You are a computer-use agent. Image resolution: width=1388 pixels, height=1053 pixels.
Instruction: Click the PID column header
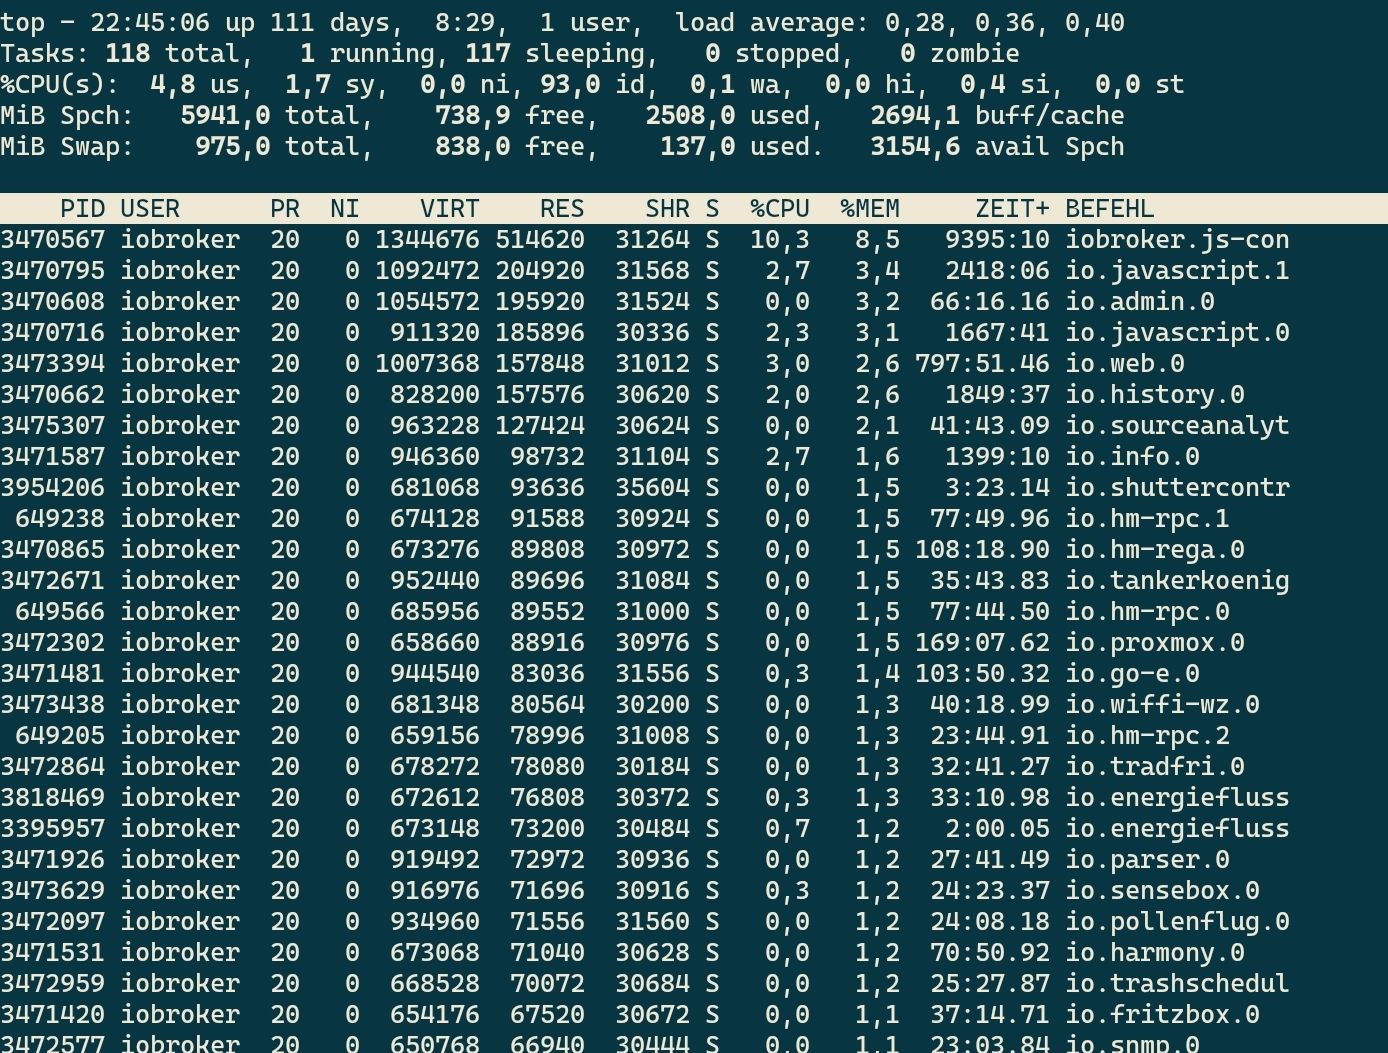[x=82, y=209]
